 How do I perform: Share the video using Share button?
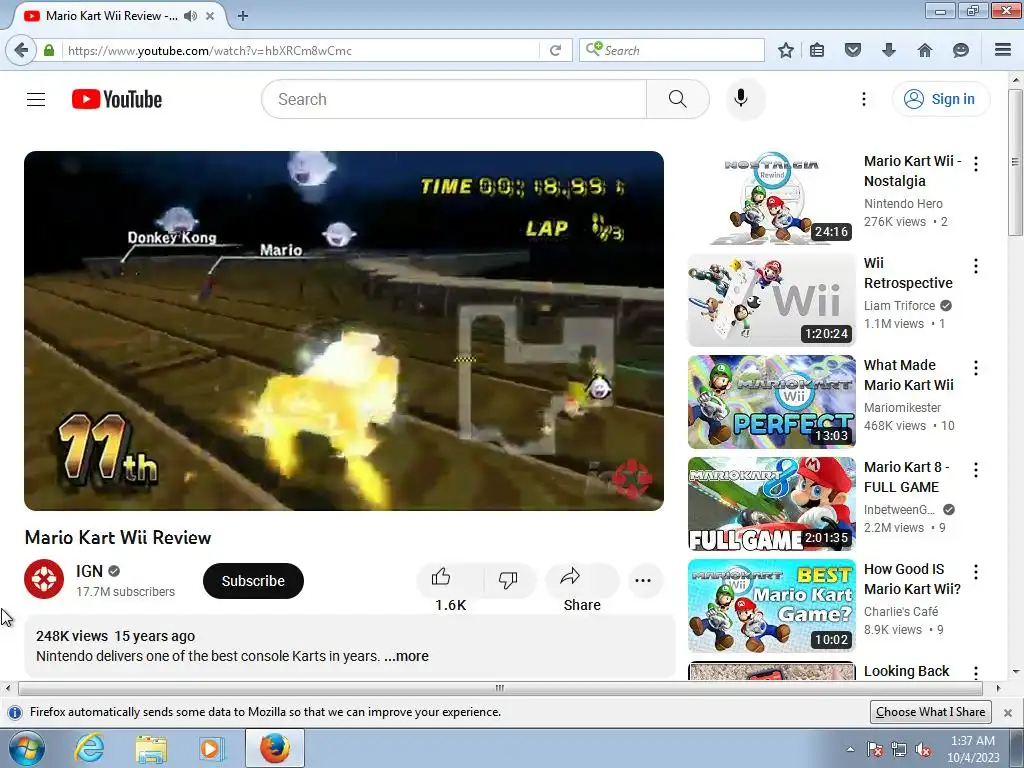click(x=582, y=580)
